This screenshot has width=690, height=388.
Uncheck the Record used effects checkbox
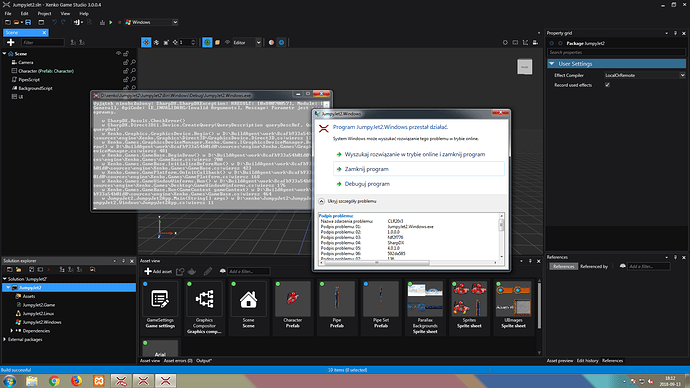coord(607,85)
